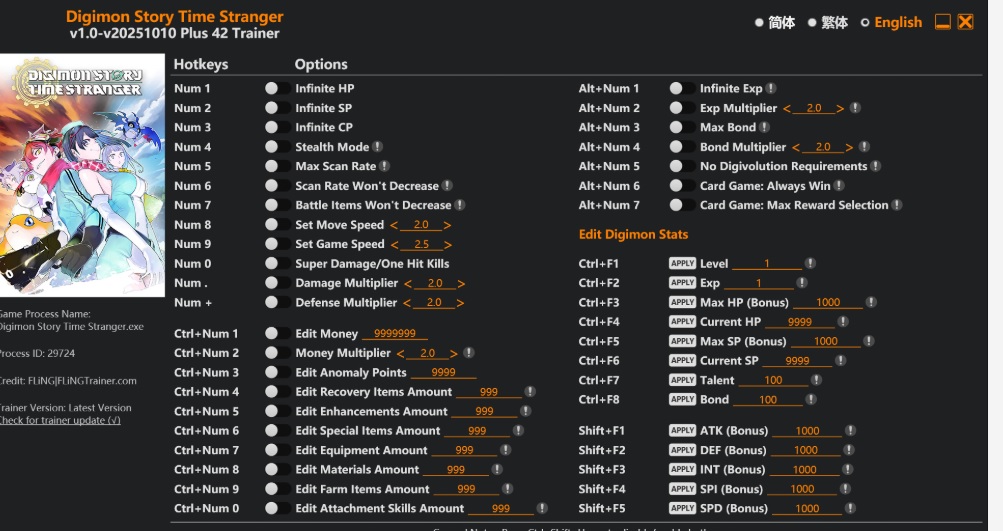Click info icon for Card Game: Max Reward Selection

coord(897,205)
